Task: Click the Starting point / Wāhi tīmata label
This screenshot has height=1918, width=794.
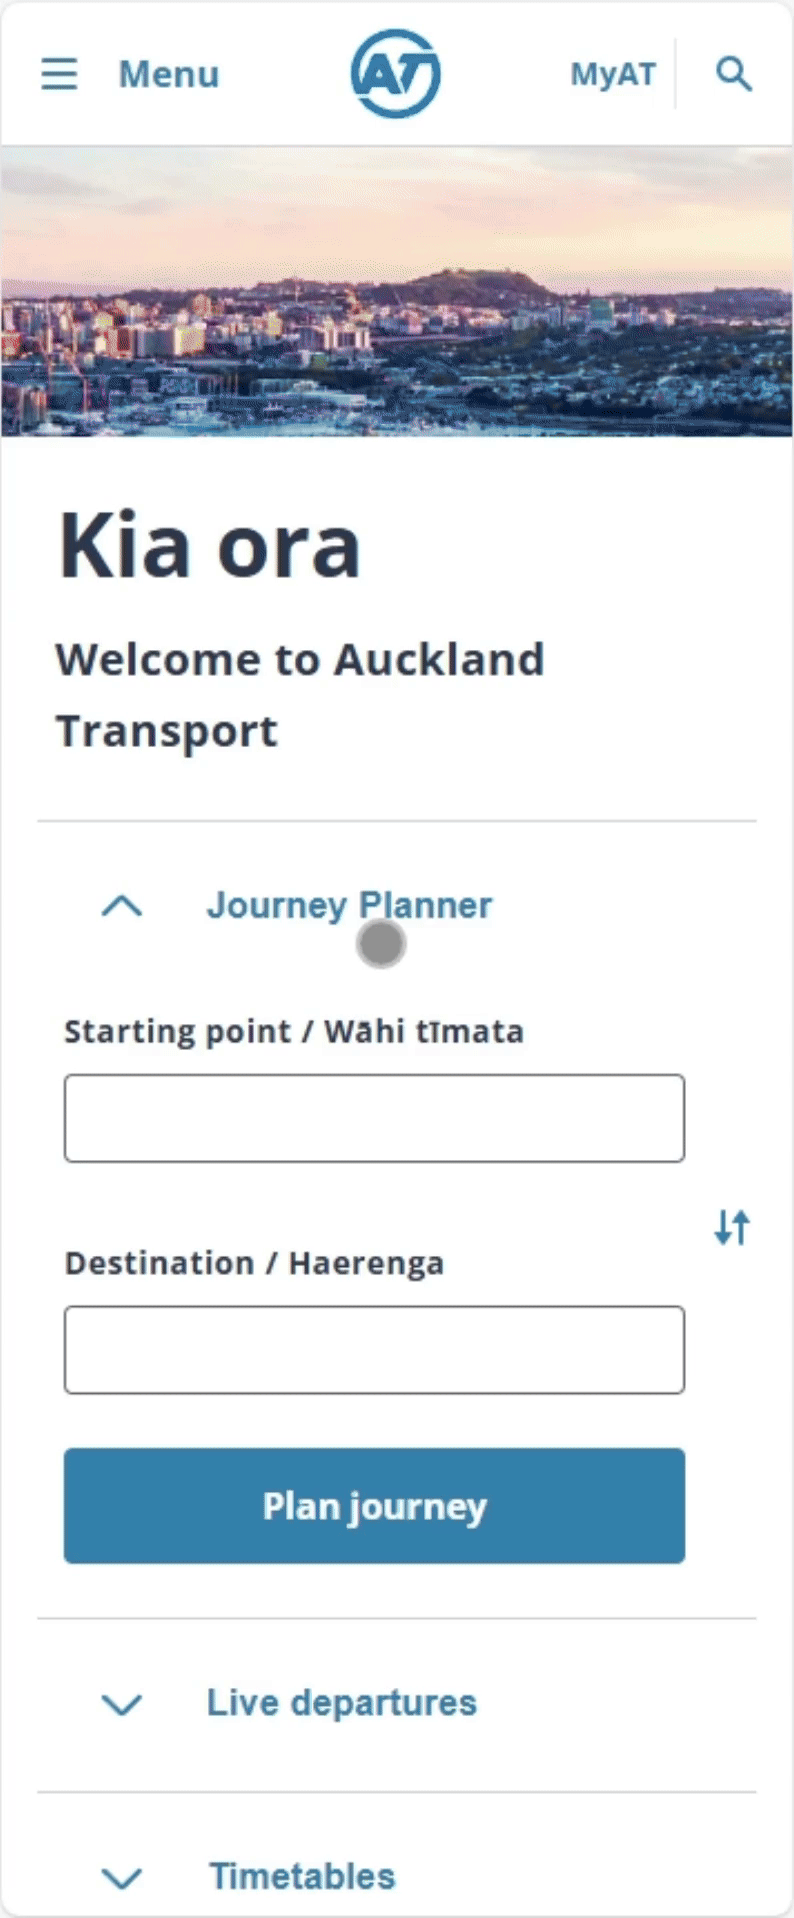Action: [293, 1031]
